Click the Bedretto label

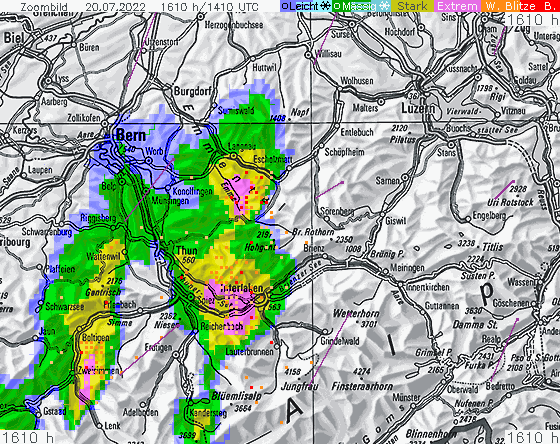tap(500, 386)
